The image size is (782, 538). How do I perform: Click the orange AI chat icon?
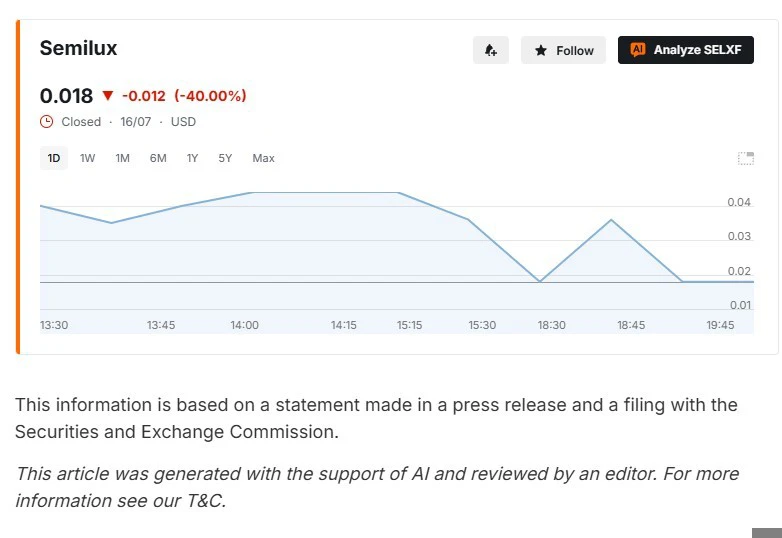[x=637, y=49]
